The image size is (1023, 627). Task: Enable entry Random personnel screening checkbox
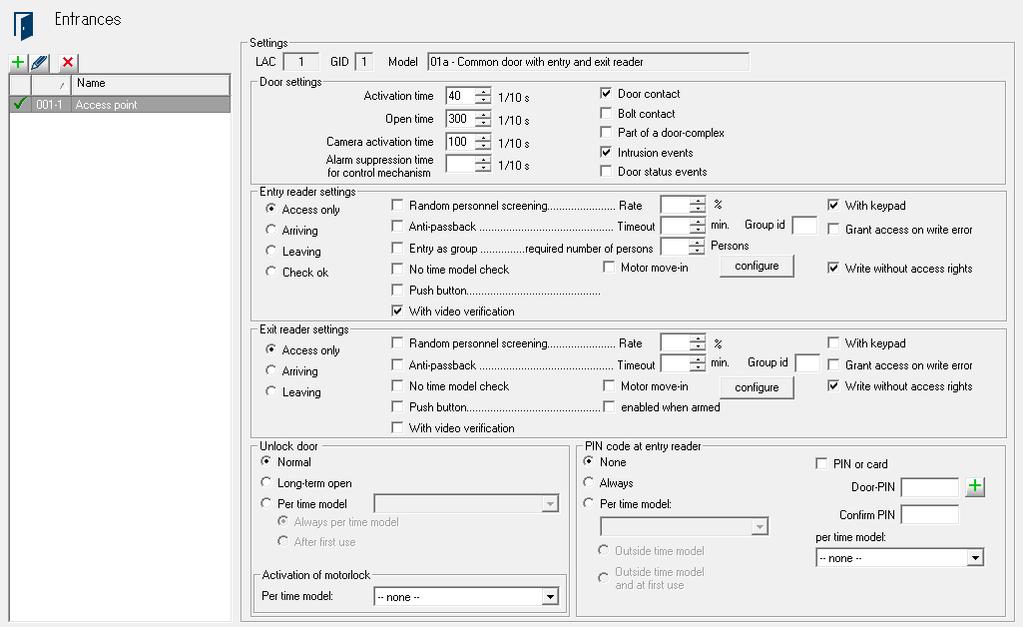pyautogui.click(x=397, y=205)
